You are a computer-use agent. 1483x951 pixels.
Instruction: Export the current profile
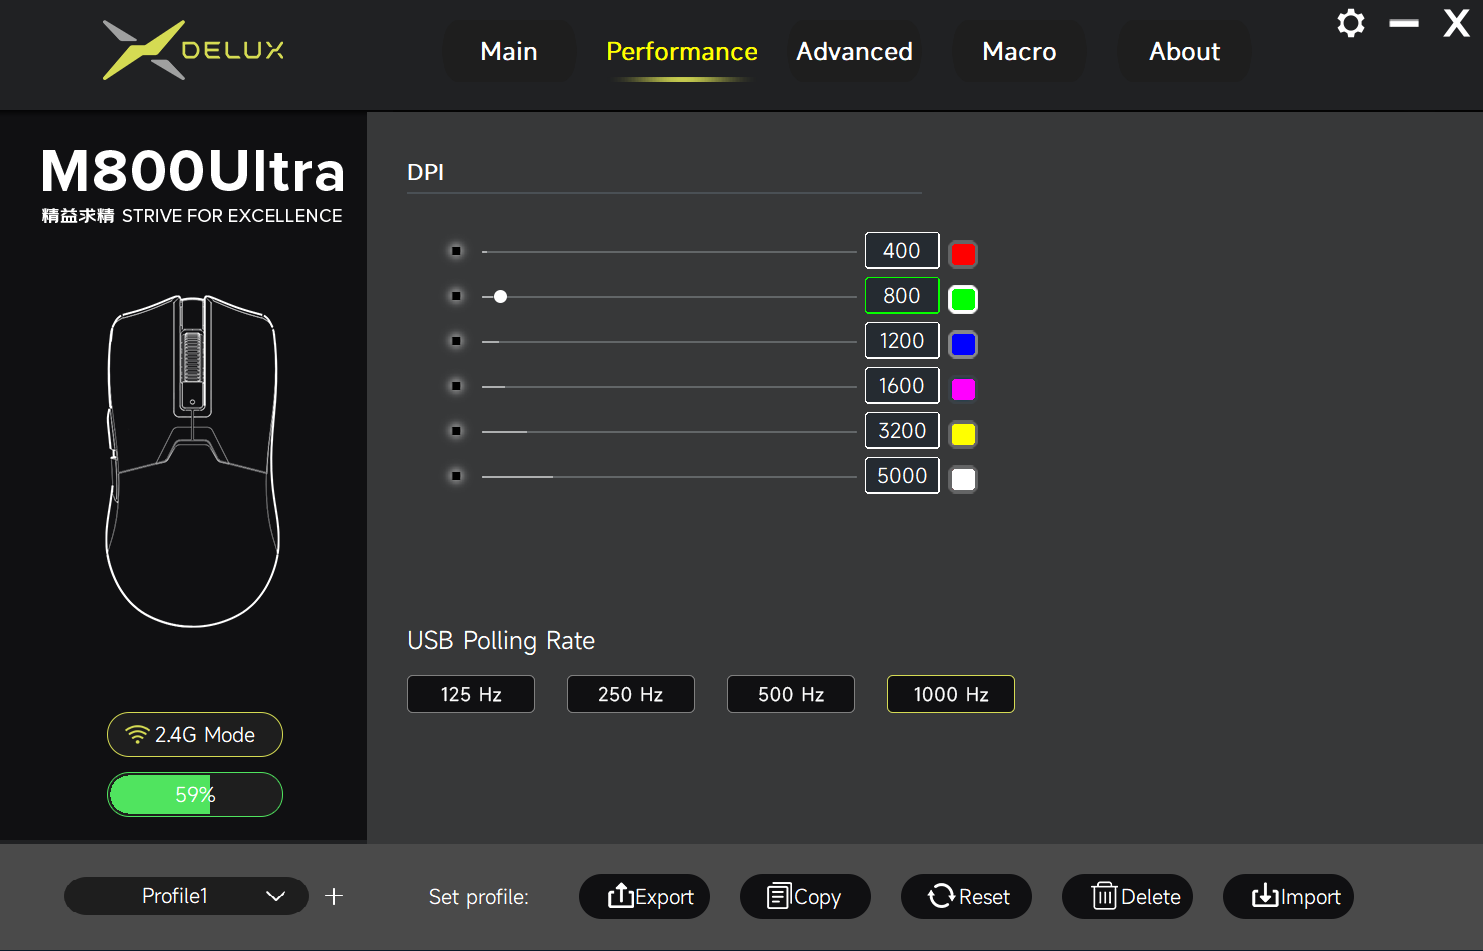click(x=644, y=896)
